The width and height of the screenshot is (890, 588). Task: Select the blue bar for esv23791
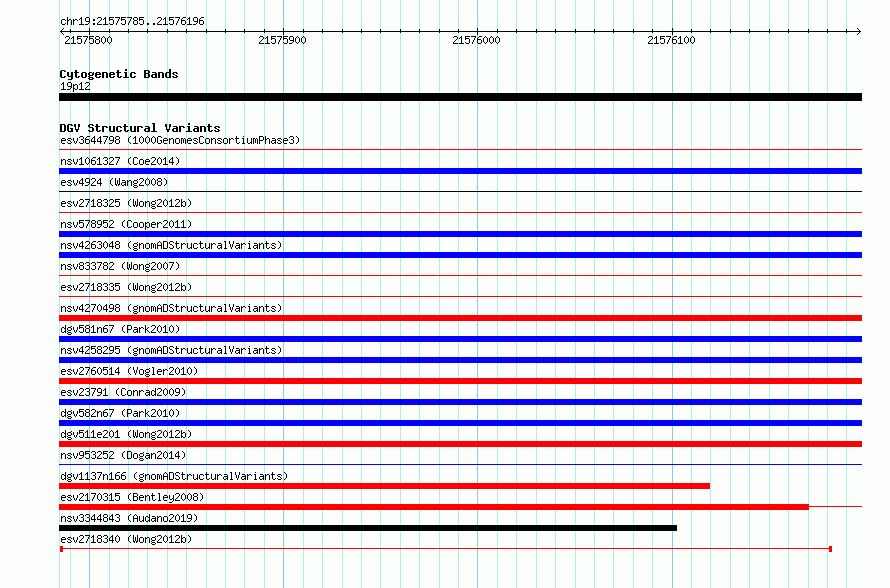[460, 402]
